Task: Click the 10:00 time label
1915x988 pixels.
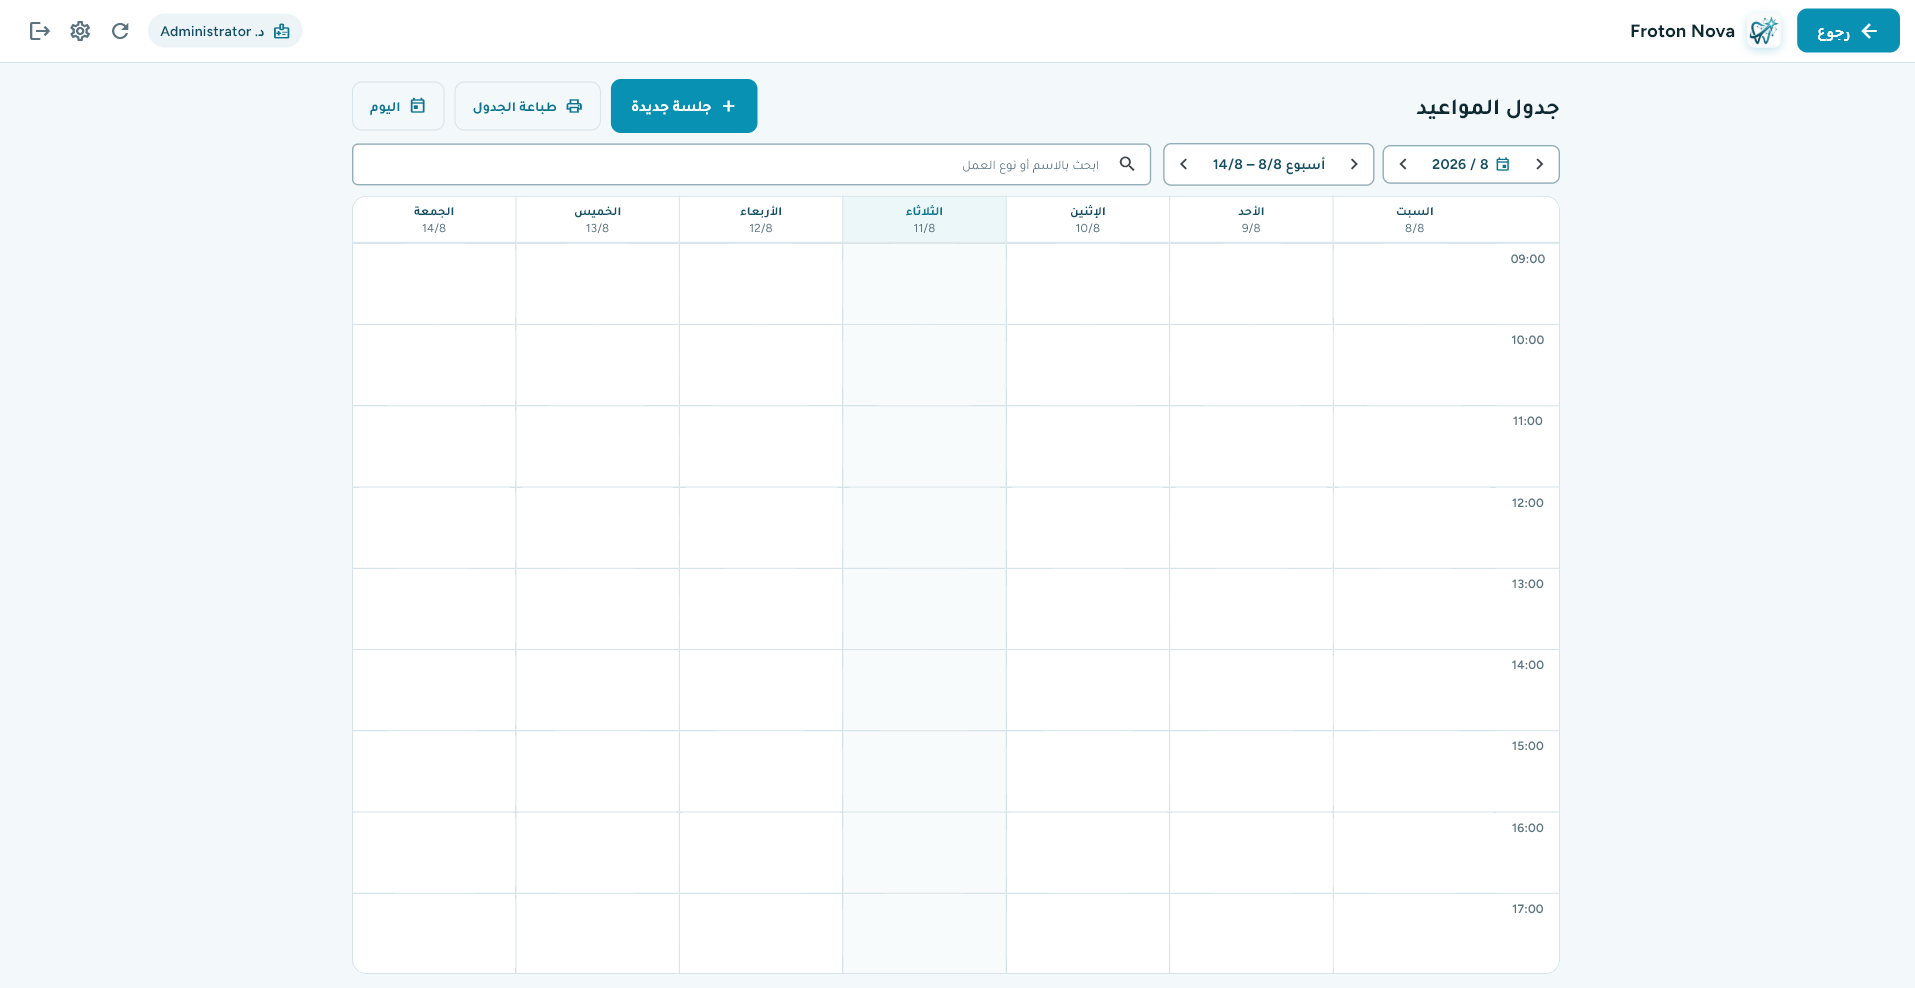Action: pyautogui.click(x=1527, y=340)
